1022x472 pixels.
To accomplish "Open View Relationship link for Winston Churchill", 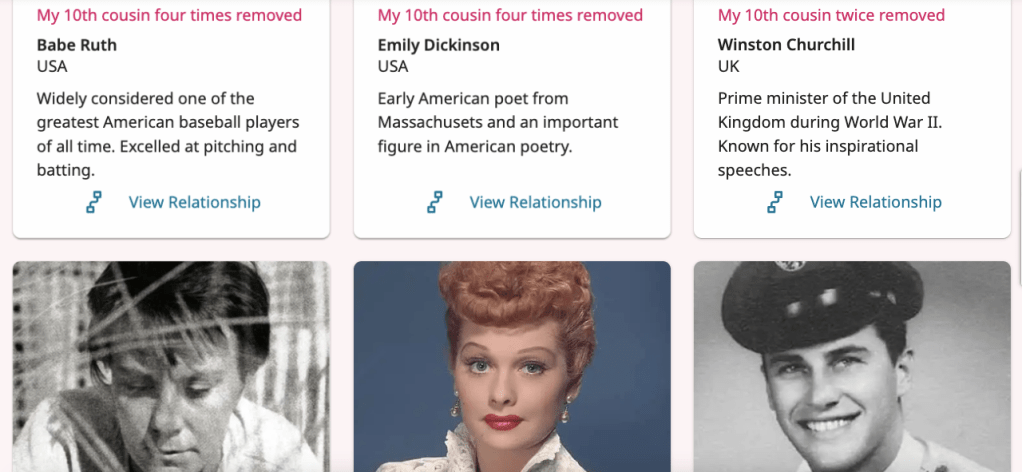I will click(x=875, y=202).
